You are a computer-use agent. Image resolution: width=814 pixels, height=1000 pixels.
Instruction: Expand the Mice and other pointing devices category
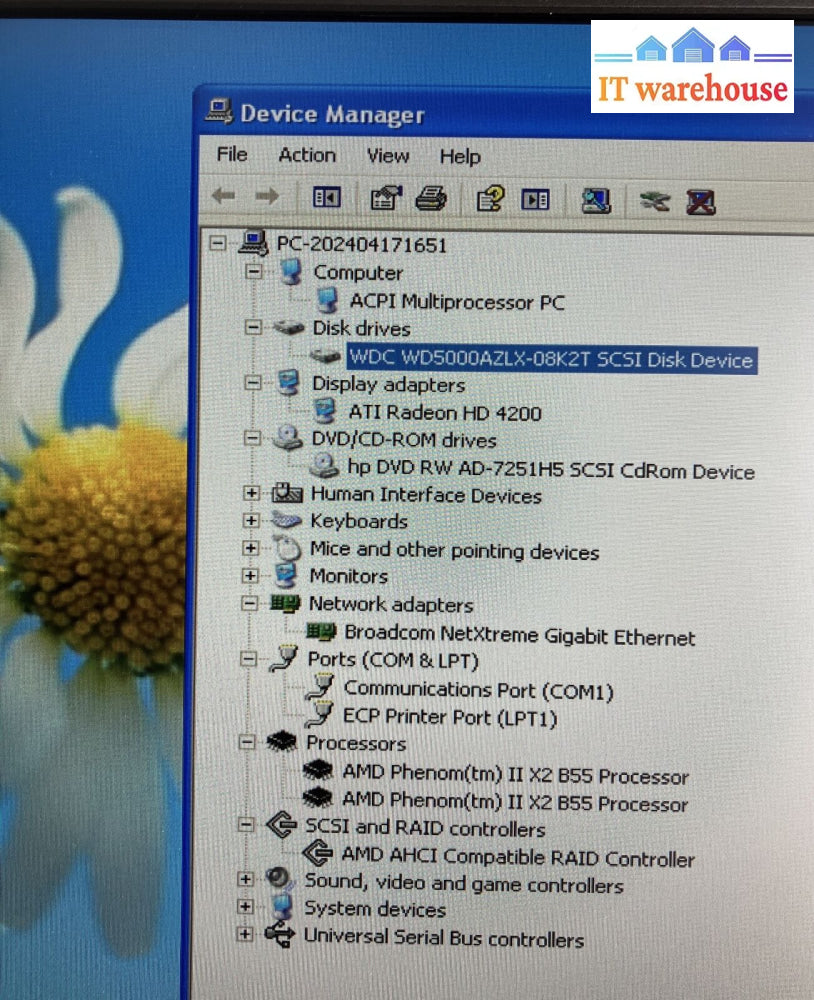pos(250,548)
